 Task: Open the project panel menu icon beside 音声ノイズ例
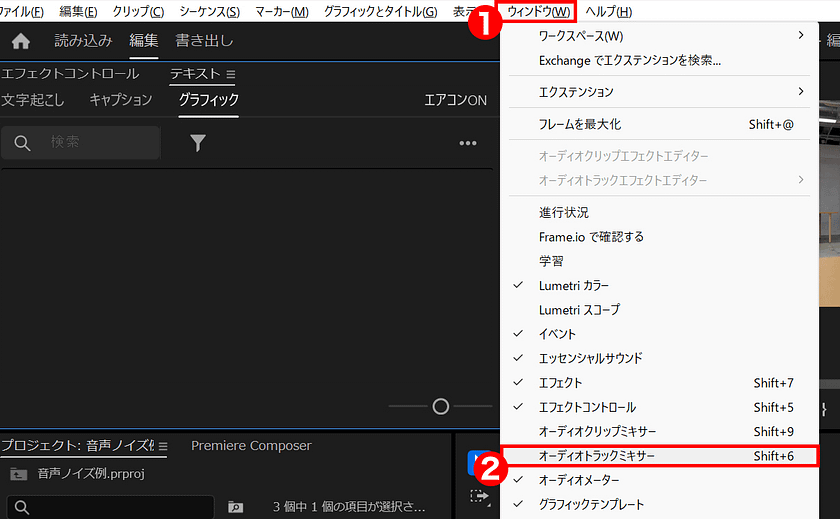[x=163, y=446]
